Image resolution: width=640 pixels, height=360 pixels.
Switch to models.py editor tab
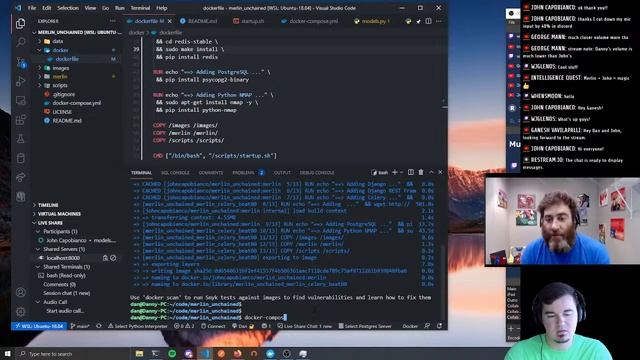coord(372,21)
